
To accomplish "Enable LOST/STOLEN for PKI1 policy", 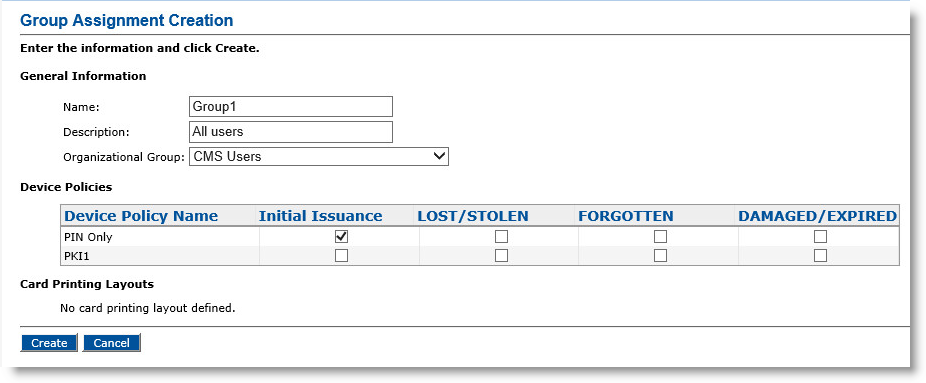I will tap(501, 256).
